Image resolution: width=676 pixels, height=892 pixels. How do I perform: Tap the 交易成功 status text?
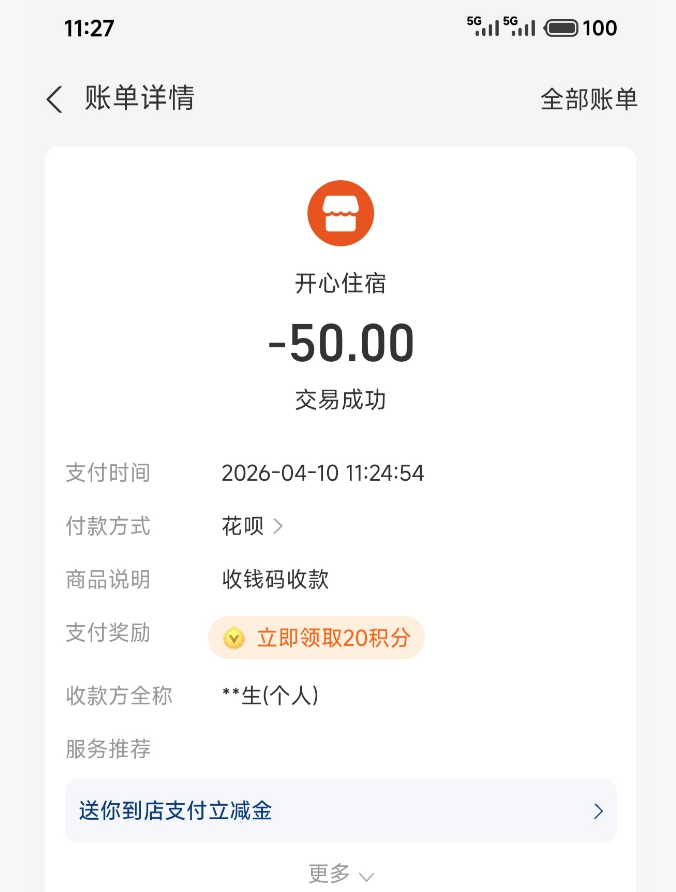340,400
